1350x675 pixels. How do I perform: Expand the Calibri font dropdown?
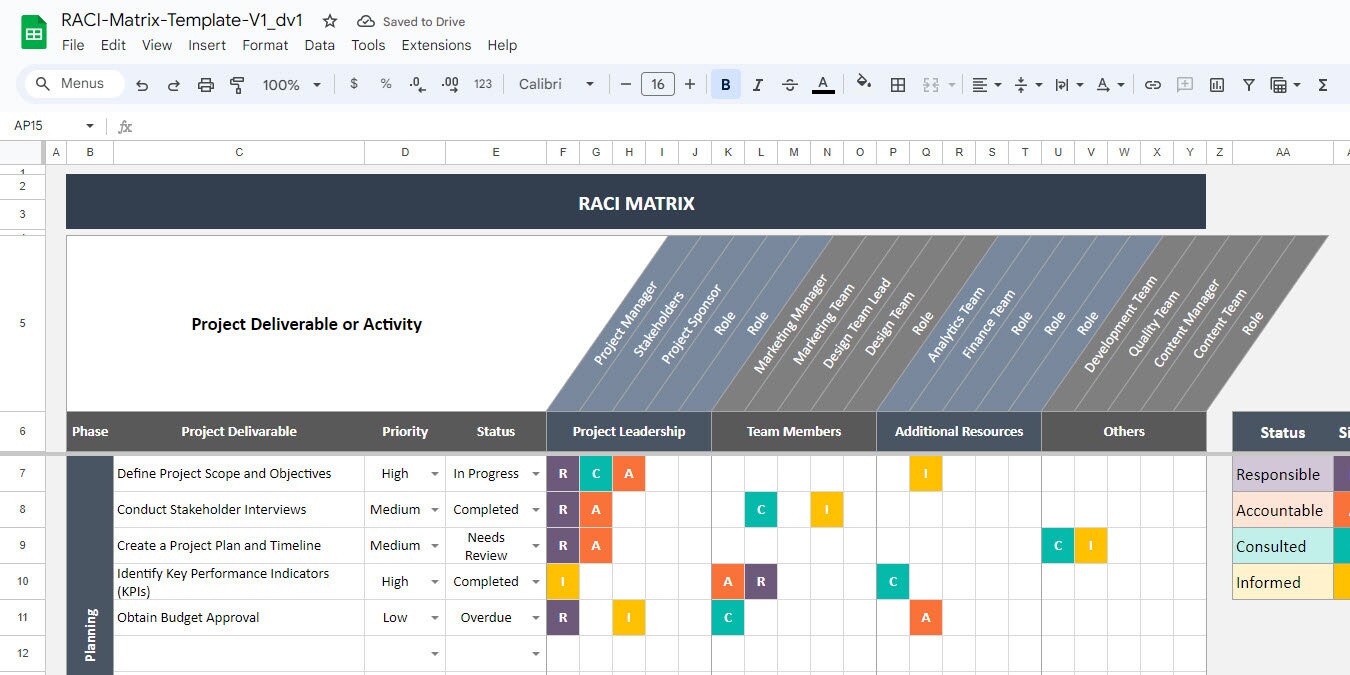pyautogui.click(x=588, y=84)
